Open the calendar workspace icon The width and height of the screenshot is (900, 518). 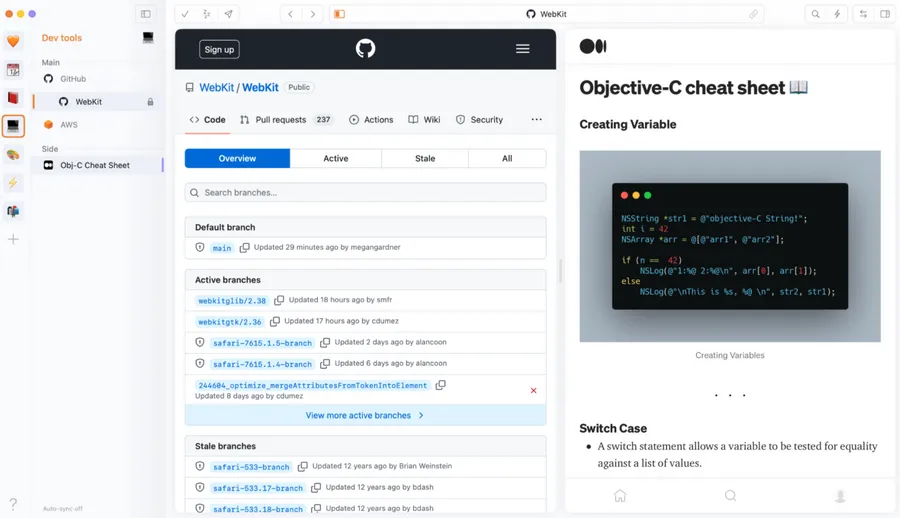point(13,69)
